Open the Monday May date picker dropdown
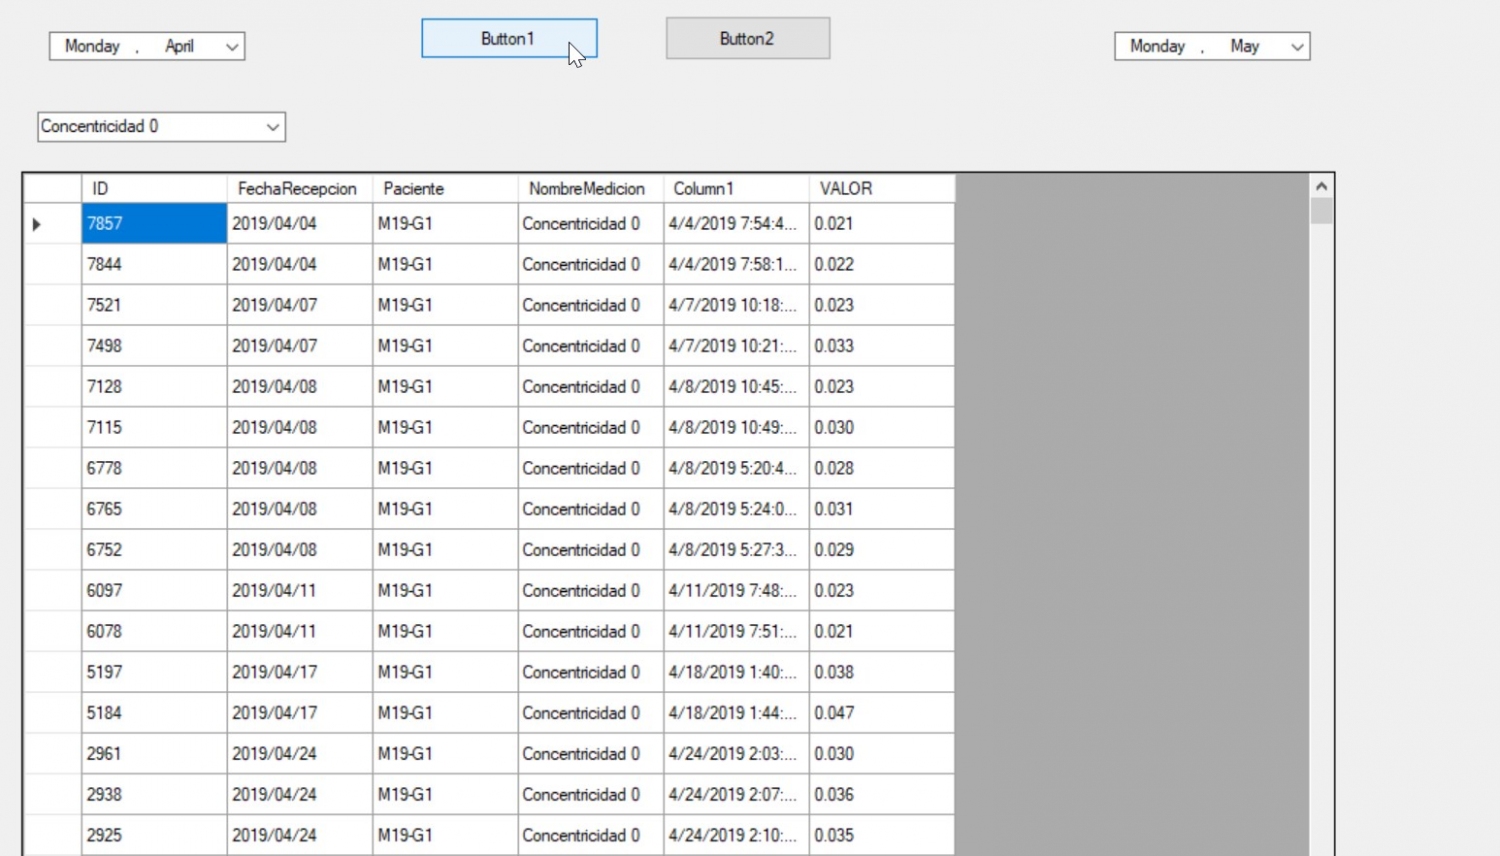The width and height of the screenshot is (1500, 856). click(x=1297, y=46)
